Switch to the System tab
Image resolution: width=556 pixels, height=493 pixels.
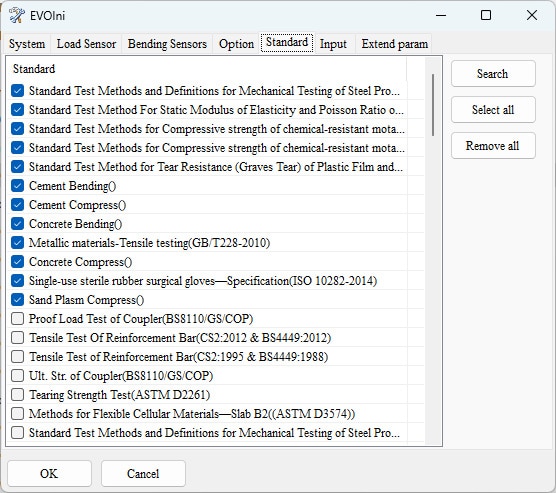tap(27, 44)
